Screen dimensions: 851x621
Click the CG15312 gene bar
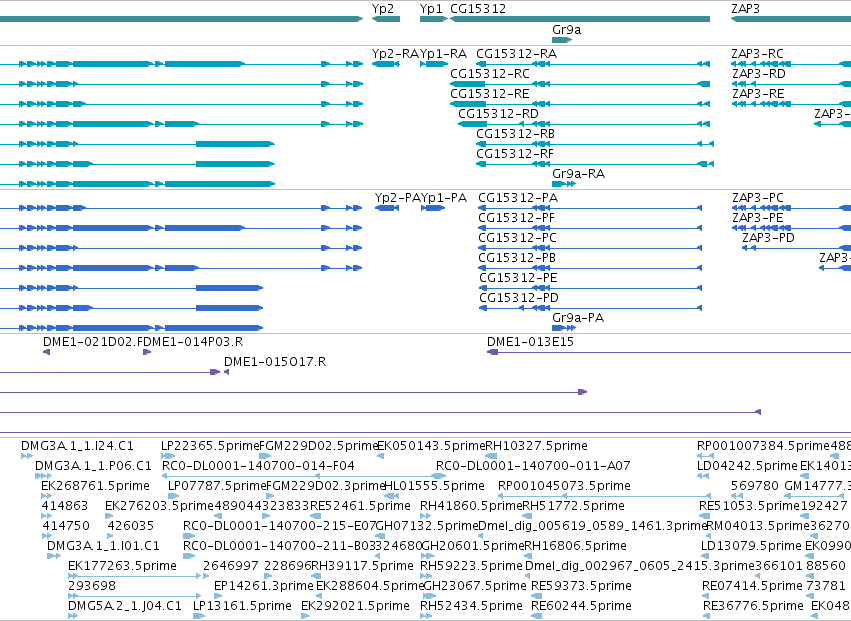tap(580, 19)
